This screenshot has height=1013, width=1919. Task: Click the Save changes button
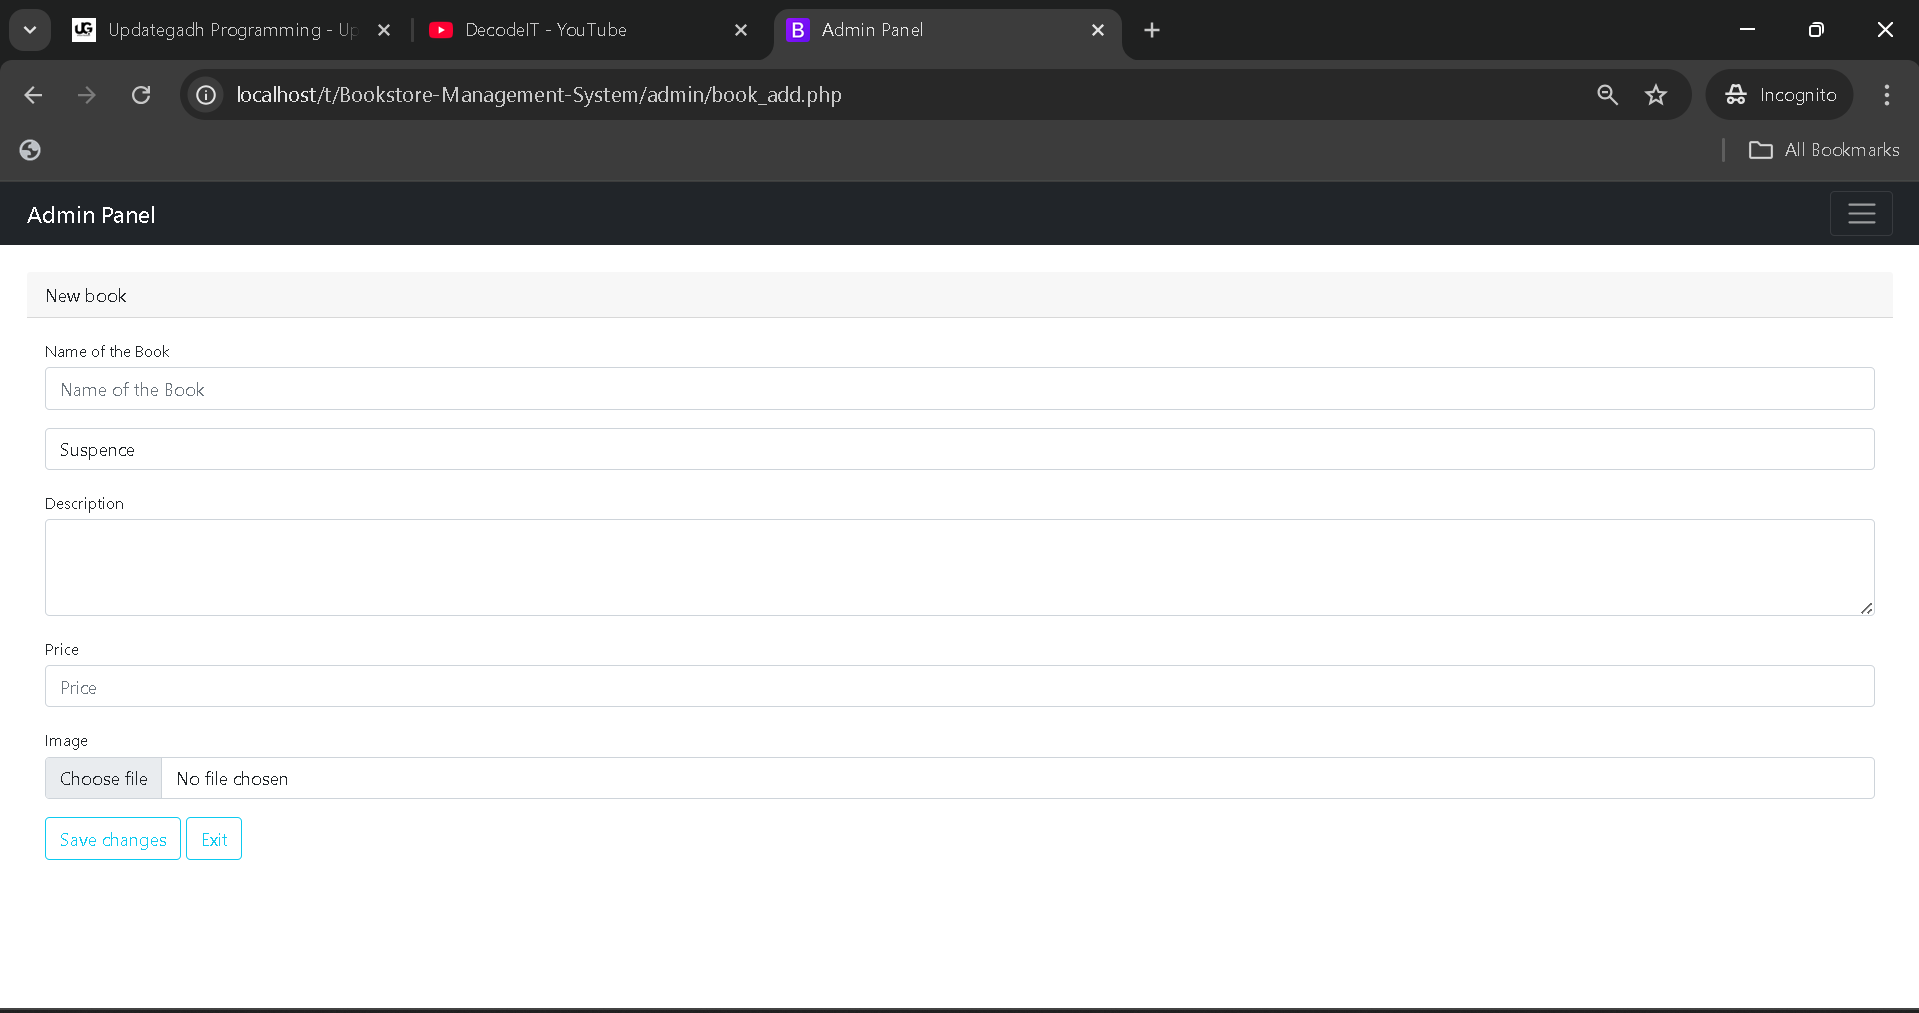pyautogui.click(x=113, y=839)
